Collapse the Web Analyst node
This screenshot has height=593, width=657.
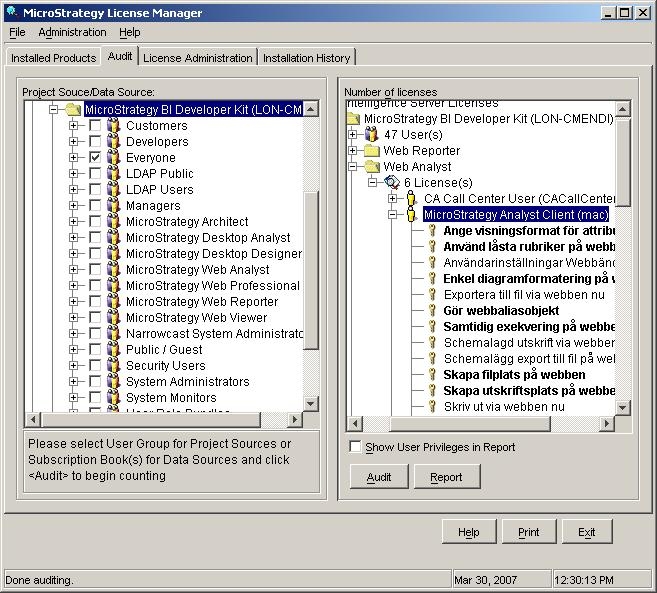pyautogui.click(x=352, y=166)
